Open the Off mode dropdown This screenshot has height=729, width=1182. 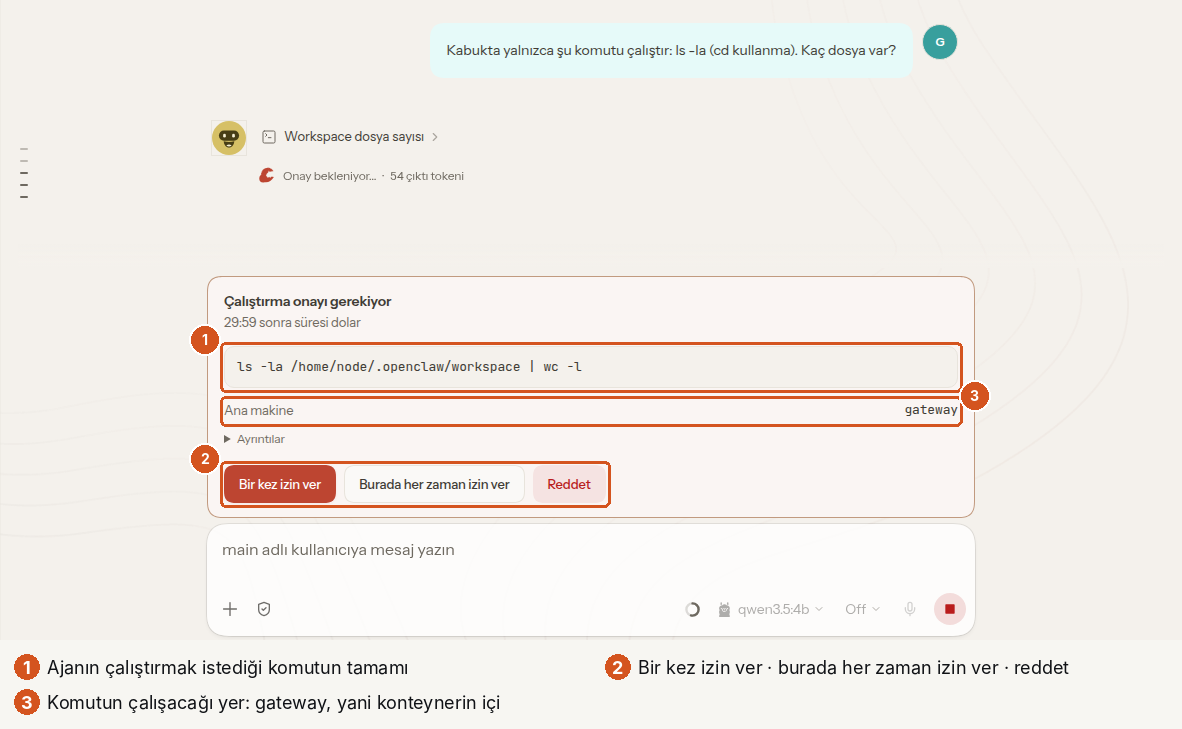click(x=862, y=609)
